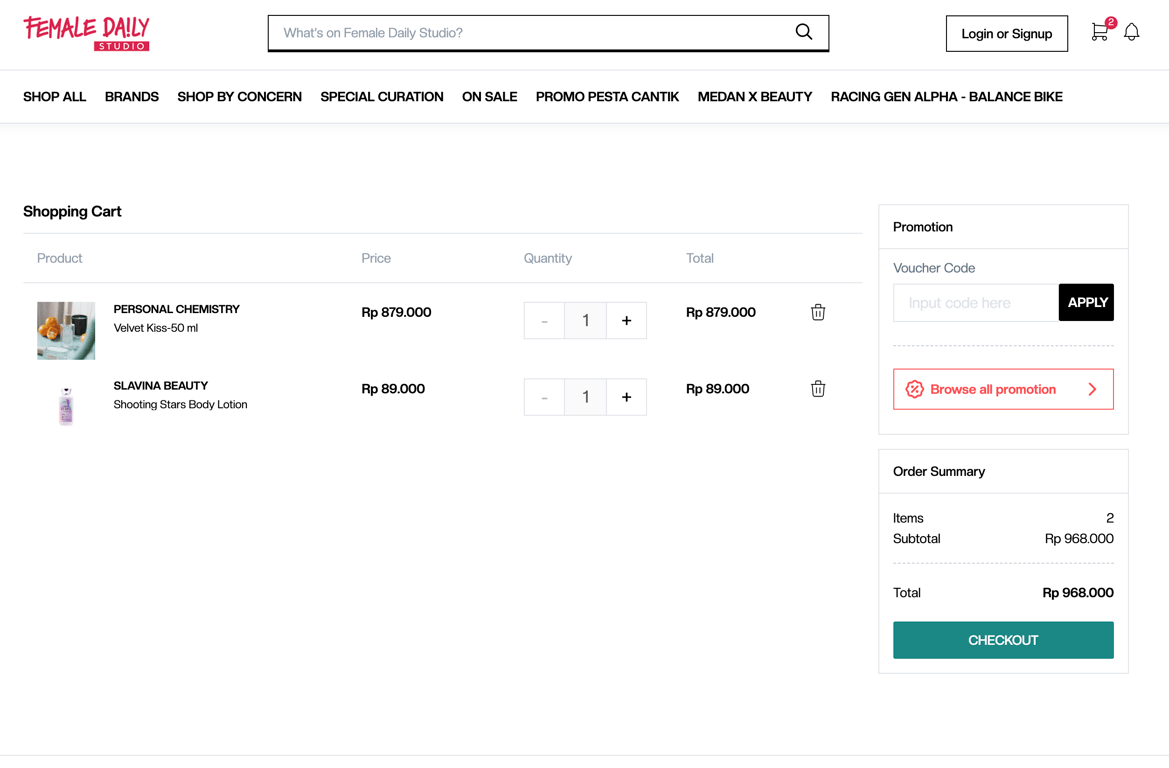Viewport: 1169px width, 768px height.
Task: Open Medan X Beauty page
Action: pos(754,97)
